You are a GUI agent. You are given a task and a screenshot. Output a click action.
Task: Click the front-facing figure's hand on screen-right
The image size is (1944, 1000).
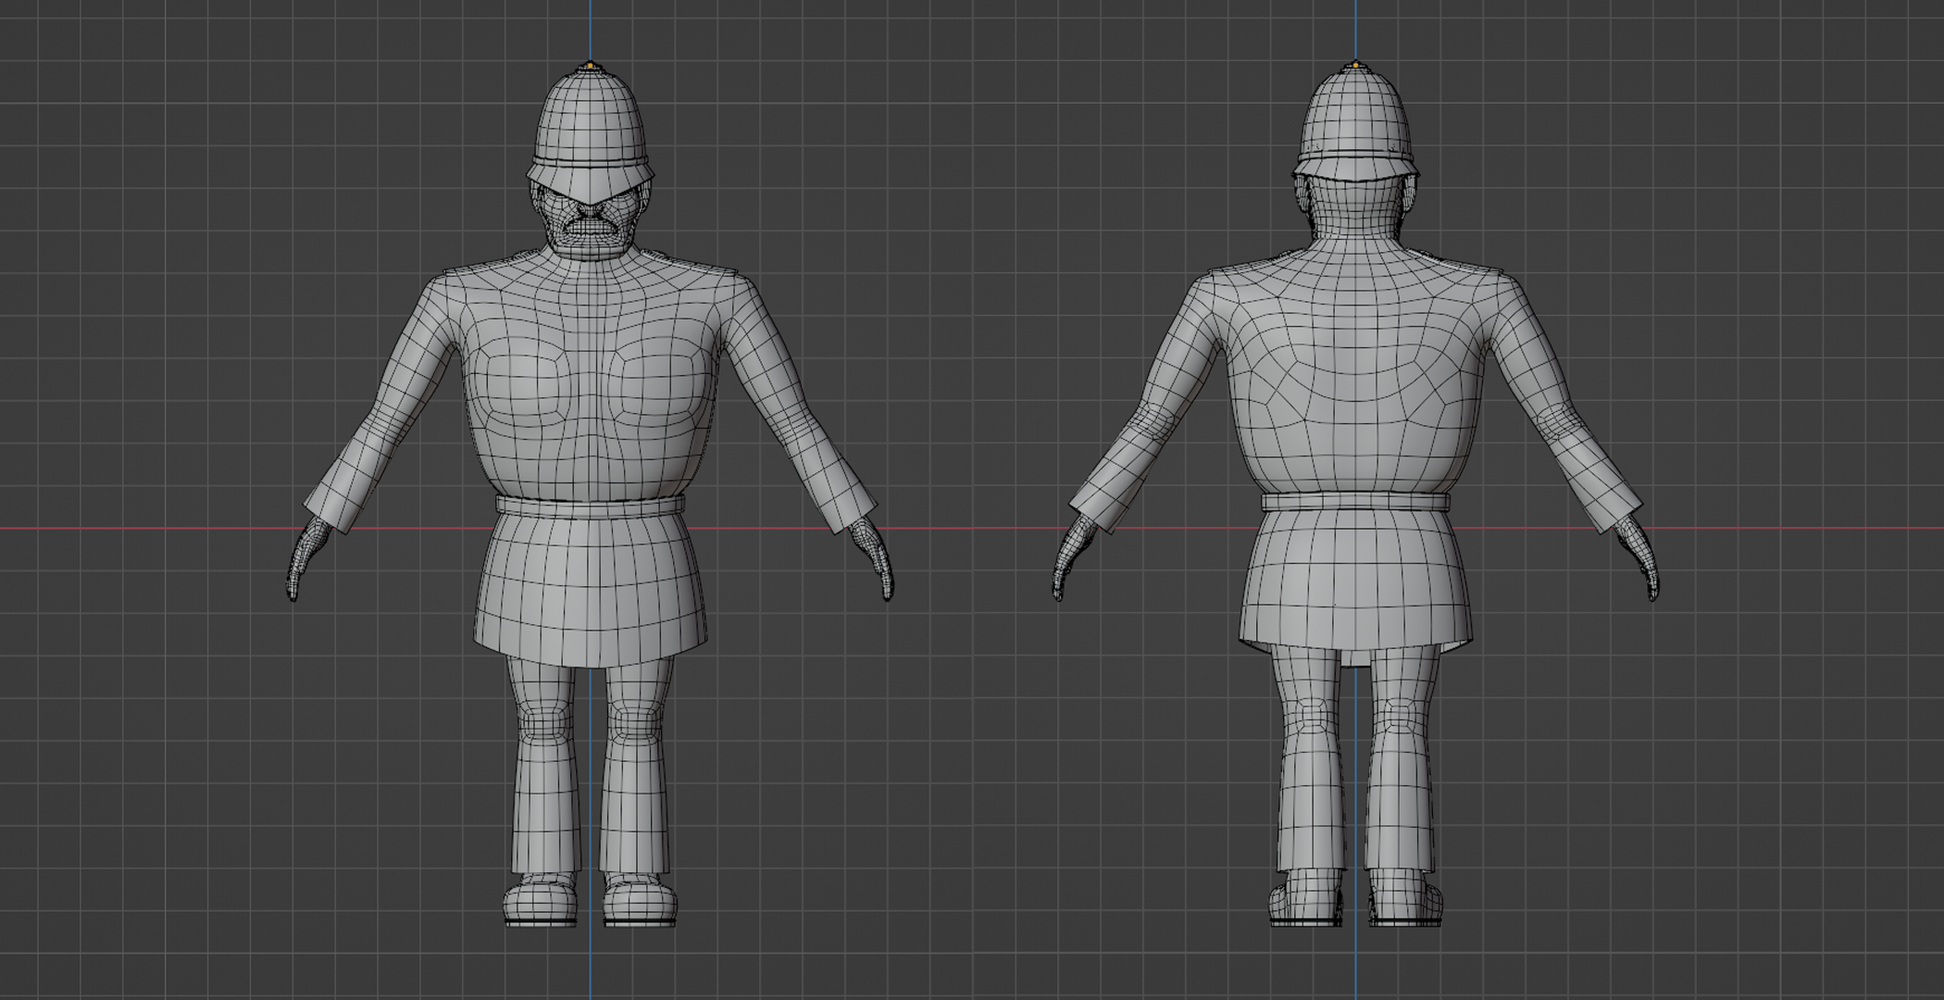876,562
